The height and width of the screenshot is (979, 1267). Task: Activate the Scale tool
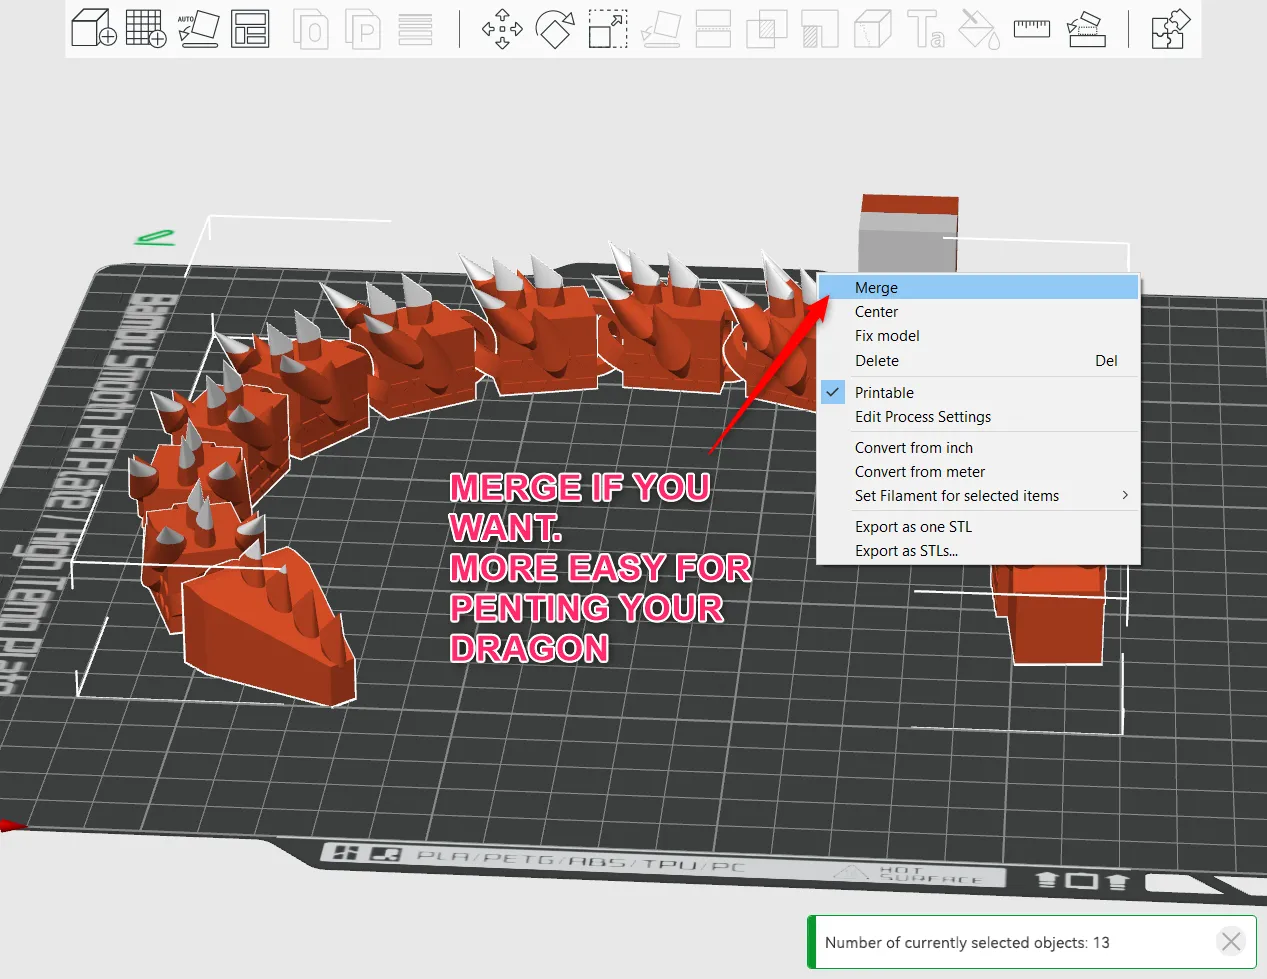coord(607,29)
